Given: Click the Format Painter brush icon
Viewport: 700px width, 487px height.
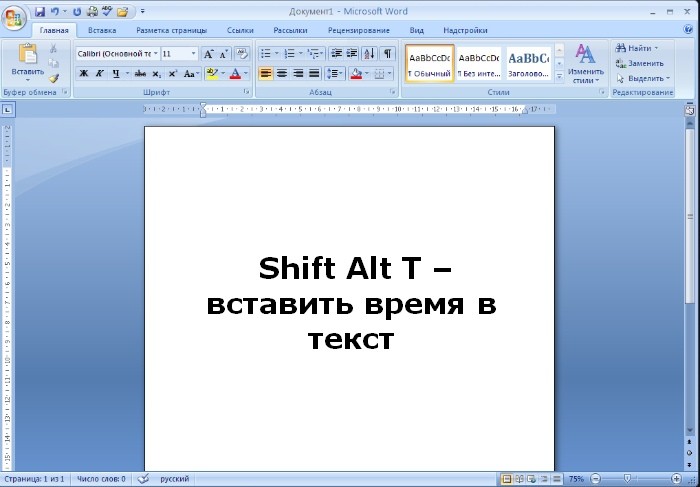Looking at the screenshot, I should [x=54, y=77].
